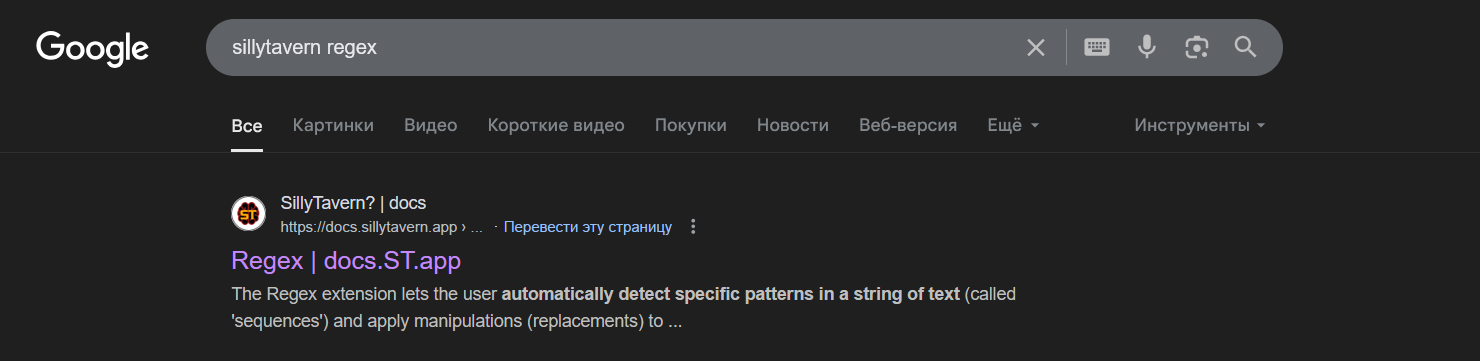1480x361 pixels.
Task: Open the Инструменты dropdown
Action: coord(1200,125)
